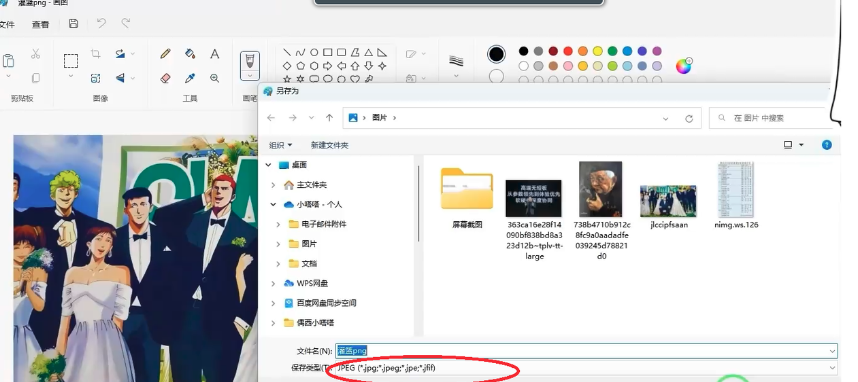The width and height of the screenshot is (858, 382).
Task: Click the Rotate image icon
Action: pos(120,54)
